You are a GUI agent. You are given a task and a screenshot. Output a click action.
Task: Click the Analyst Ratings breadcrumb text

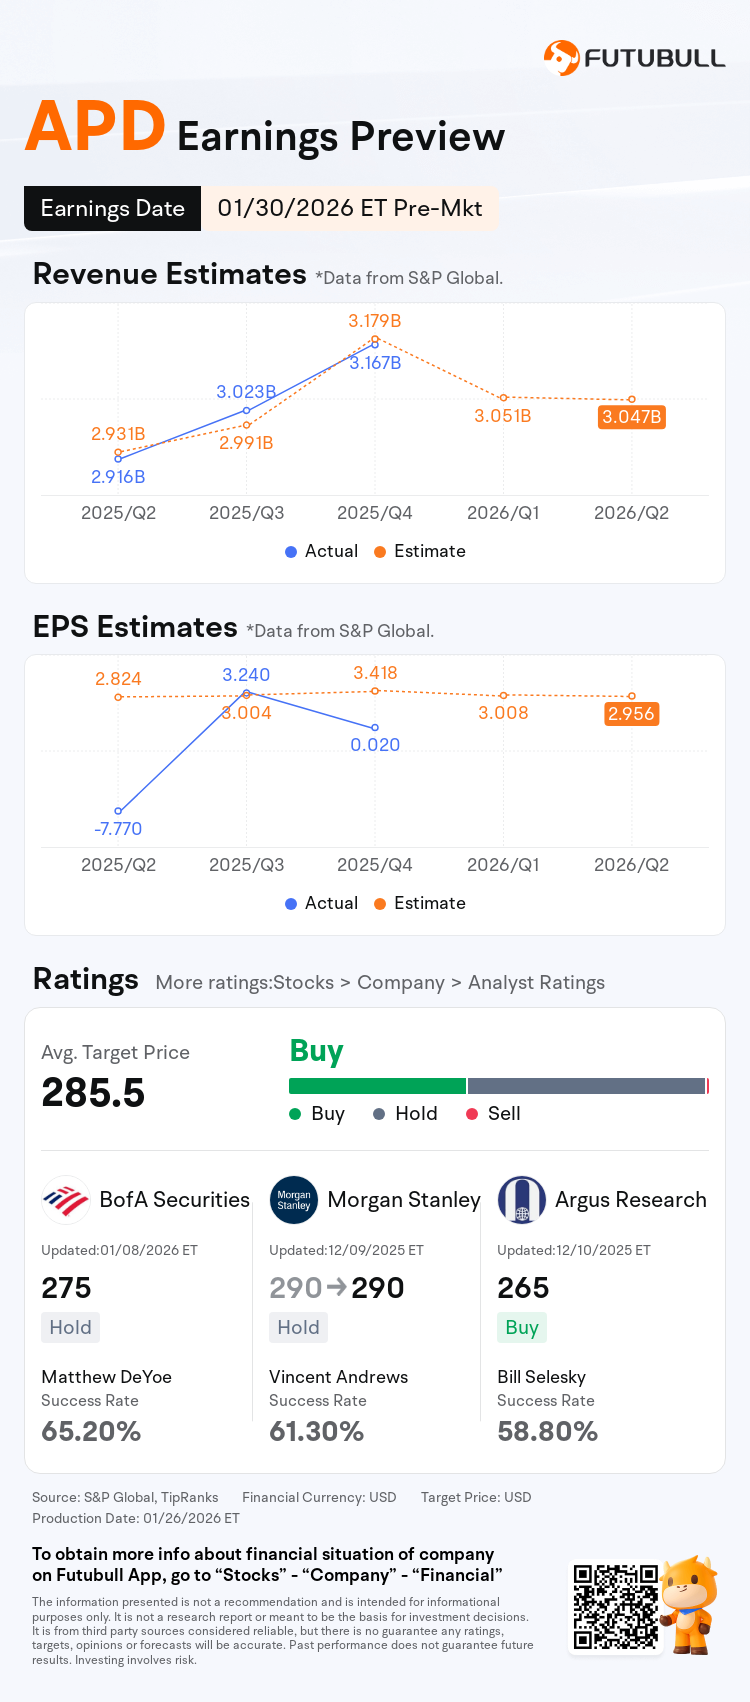536,983
